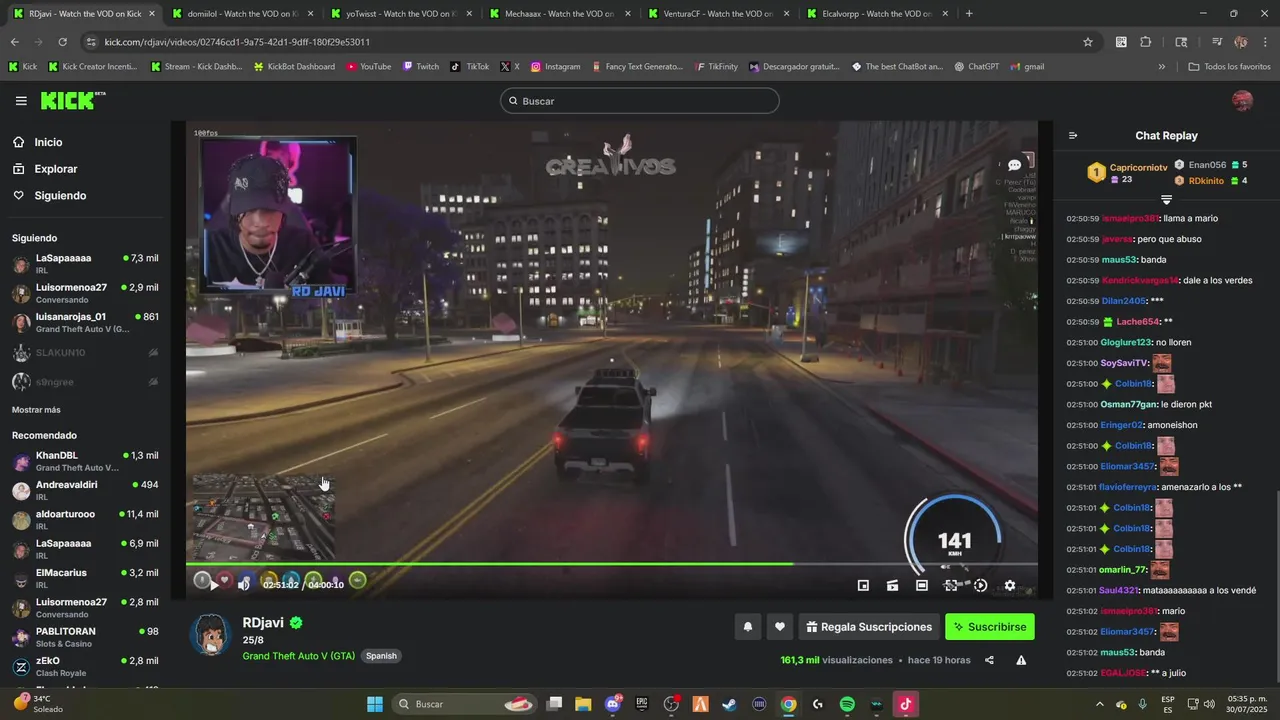Open the Windows Start menu
The width and height of the screenshot is (1280, 720).
(375, 704)
